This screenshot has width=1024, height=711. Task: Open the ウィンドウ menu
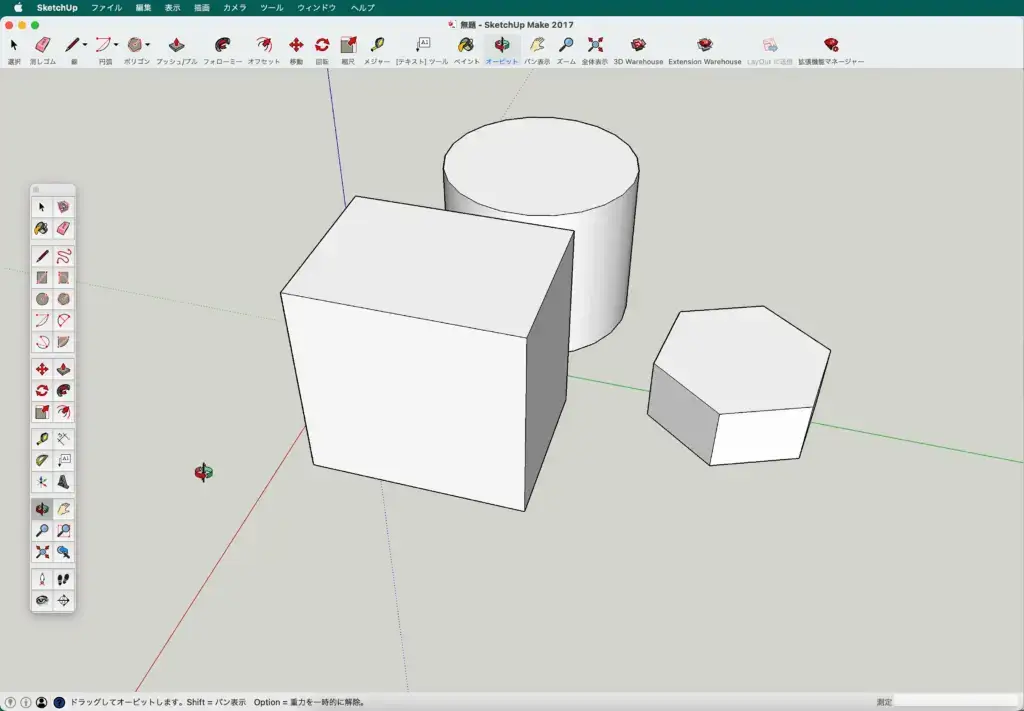[x=317, y=8]
